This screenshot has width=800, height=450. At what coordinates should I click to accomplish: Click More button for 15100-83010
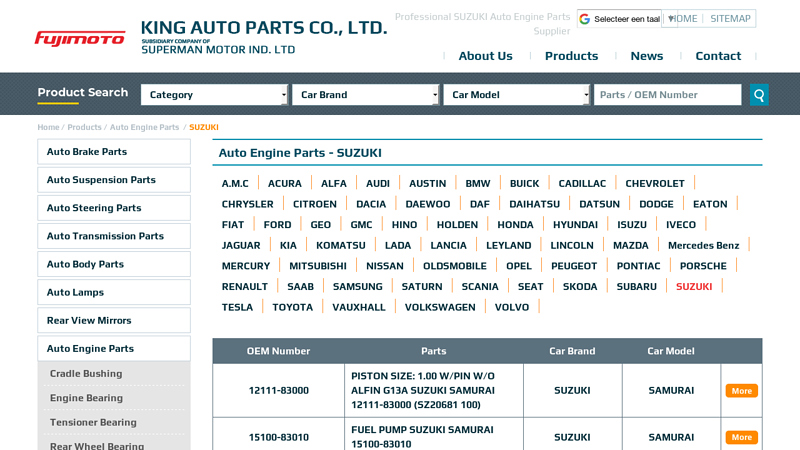tap(741, 437)
